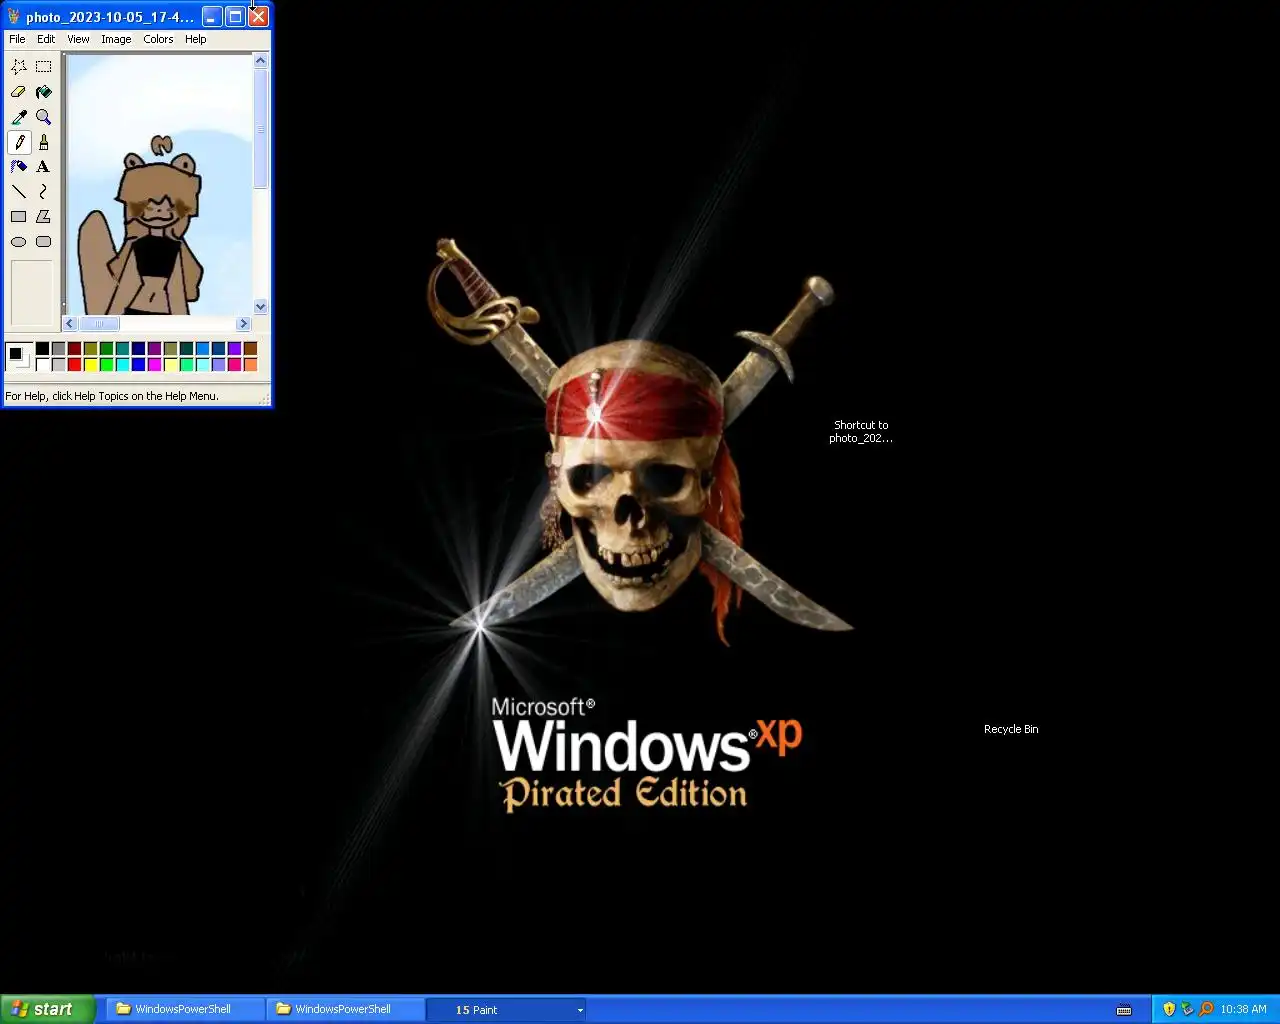Pick the dark red color swatch
The height and width of the screenshot is (1024, 1280).
tap(74, 348)
